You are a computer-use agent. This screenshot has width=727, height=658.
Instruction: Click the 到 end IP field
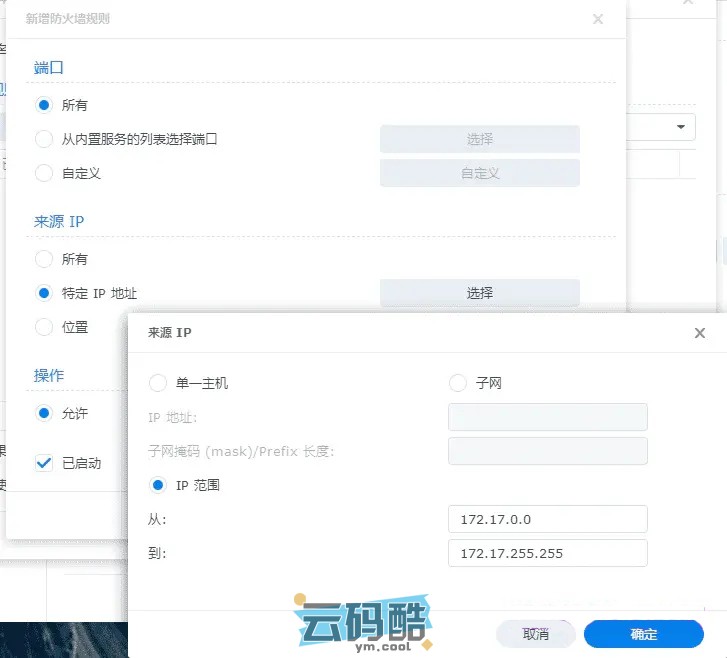(548, 553)
